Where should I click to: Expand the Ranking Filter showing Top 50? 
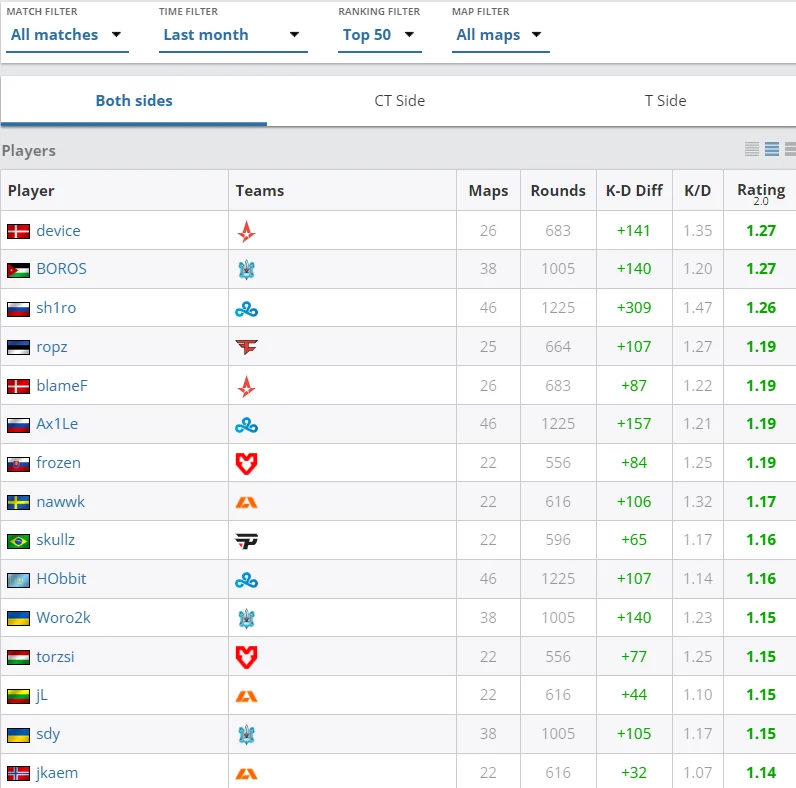pos(379,35)
